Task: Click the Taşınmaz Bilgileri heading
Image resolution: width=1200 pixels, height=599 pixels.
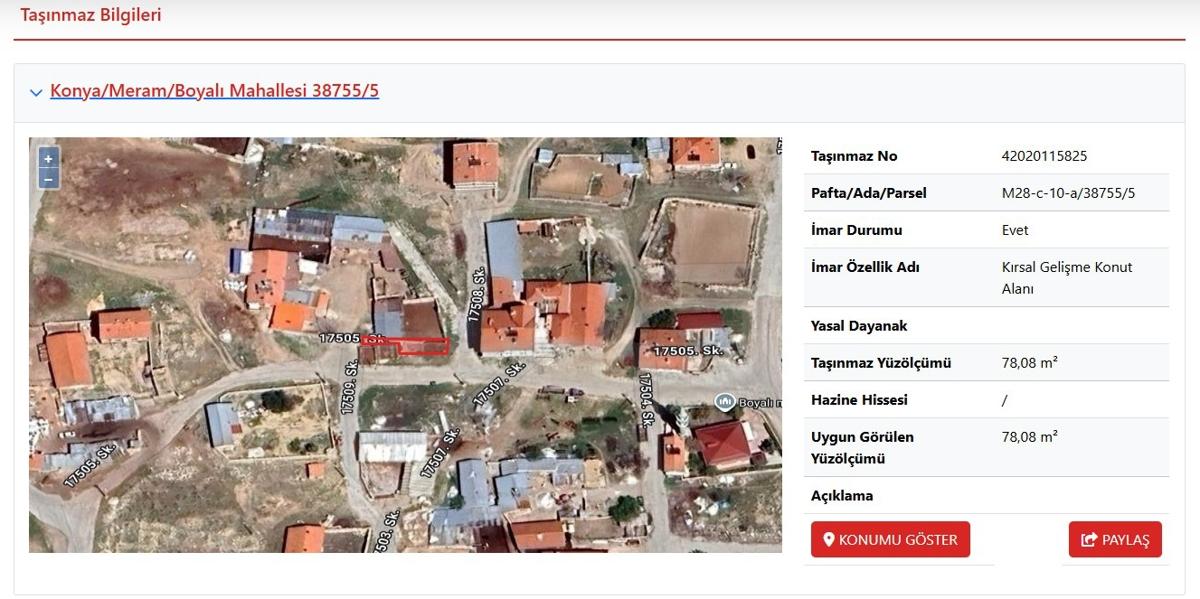Action: 91,15
